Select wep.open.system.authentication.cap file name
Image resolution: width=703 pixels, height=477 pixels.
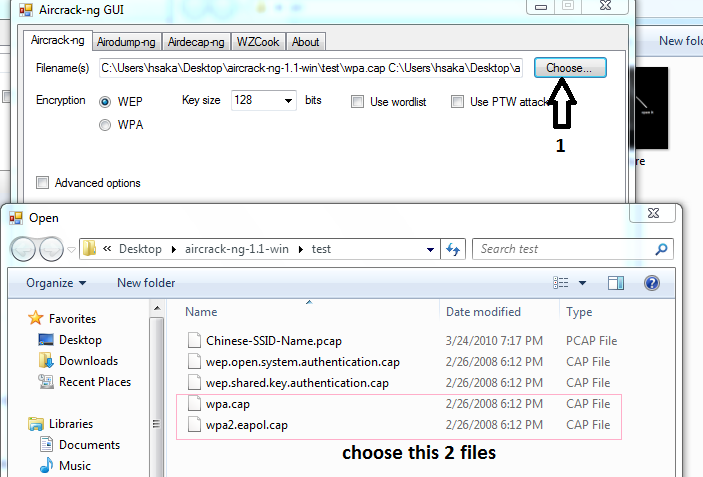303,362
